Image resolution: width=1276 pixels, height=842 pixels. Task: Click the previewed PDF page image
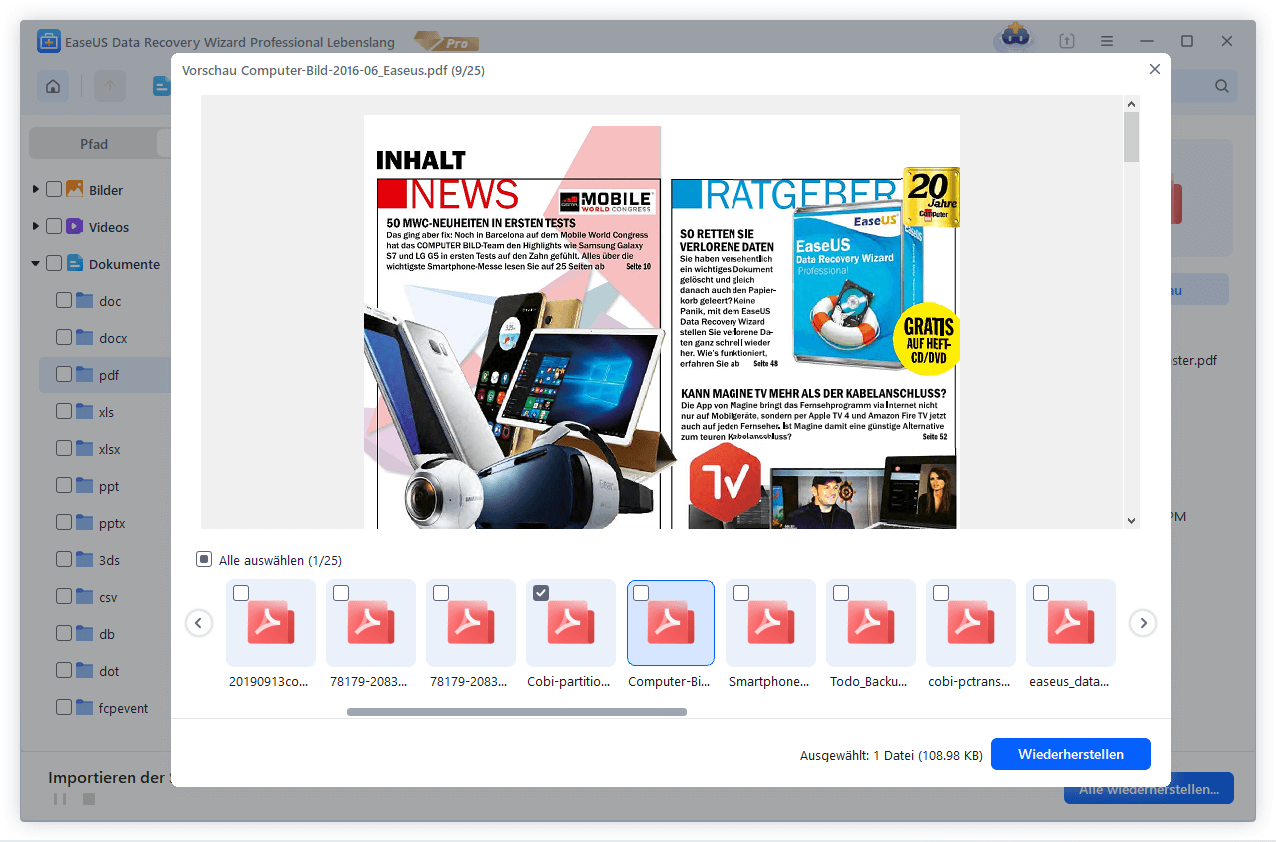point(661,322)
